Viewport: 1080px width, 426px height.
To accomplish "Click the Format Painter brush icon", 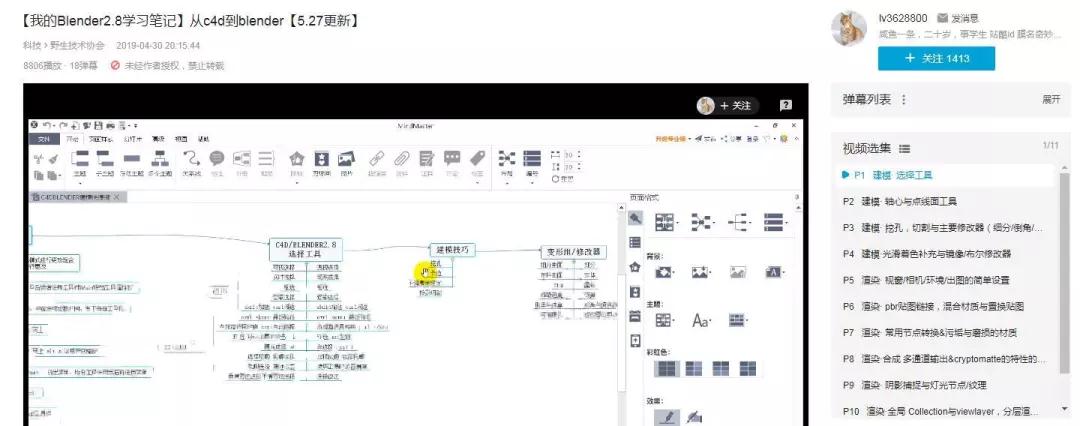I will click(x=54, y=159).
